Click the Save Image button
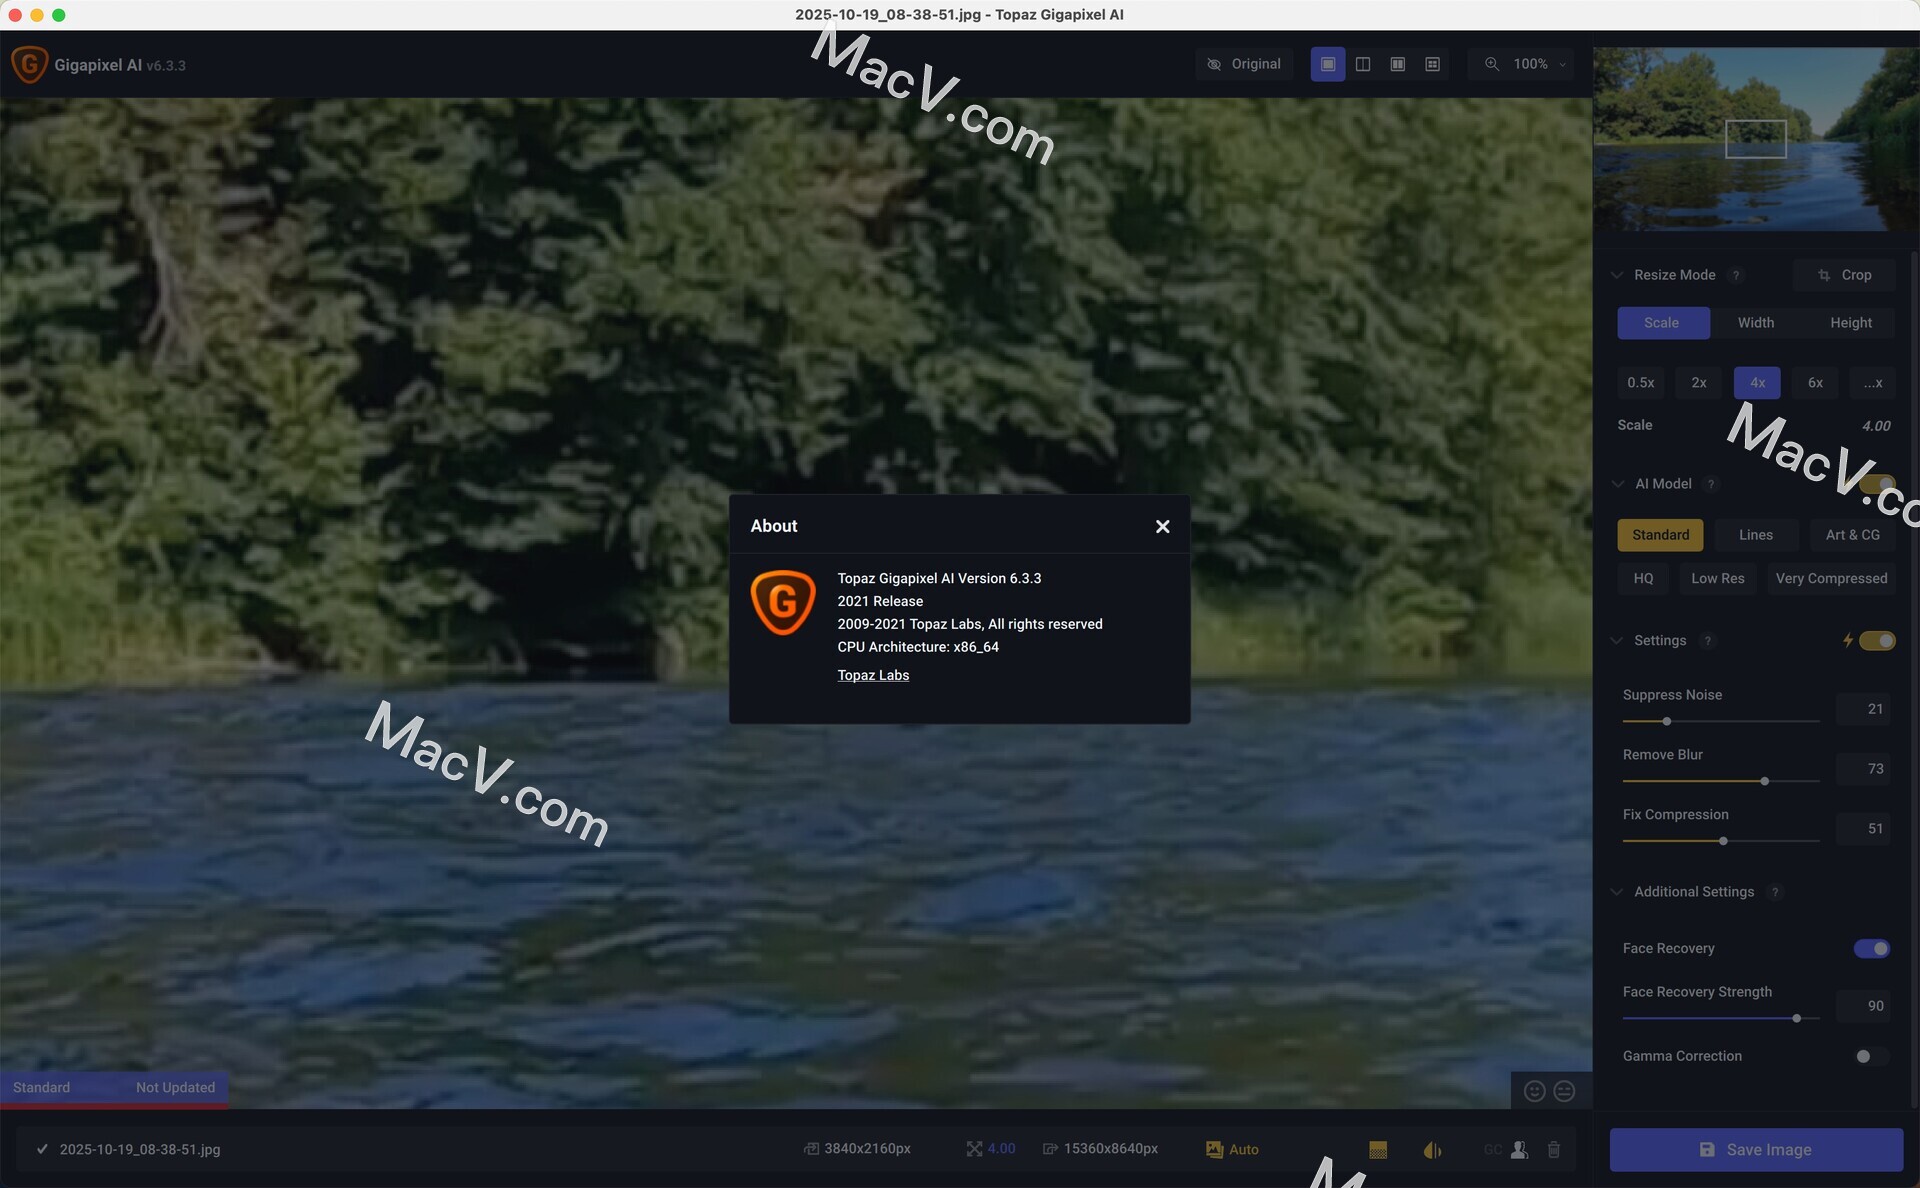Viewport: 1920px width, 1188px height. (1755, 1150)
